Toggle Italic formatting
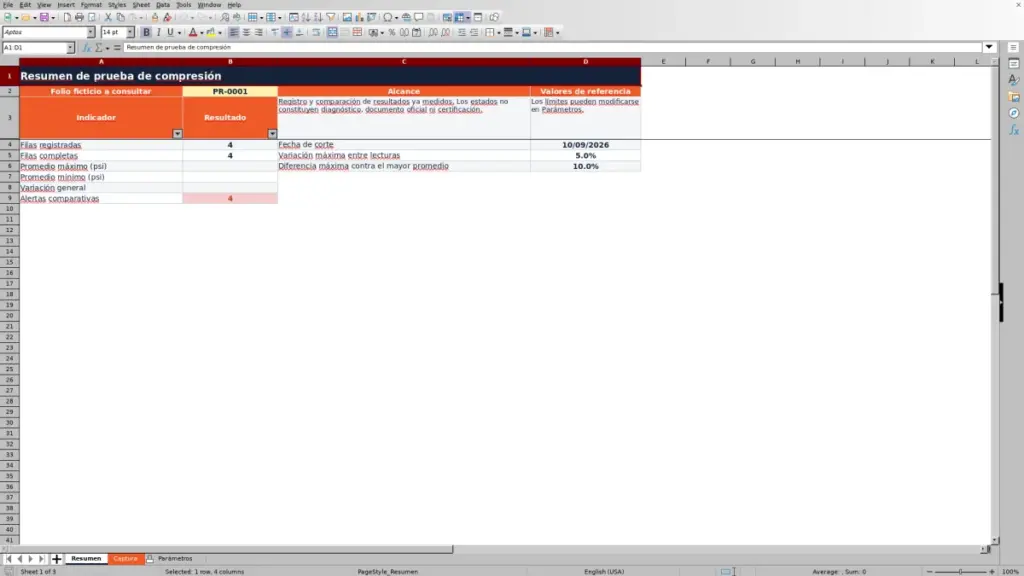 click(x=158, y=32)
